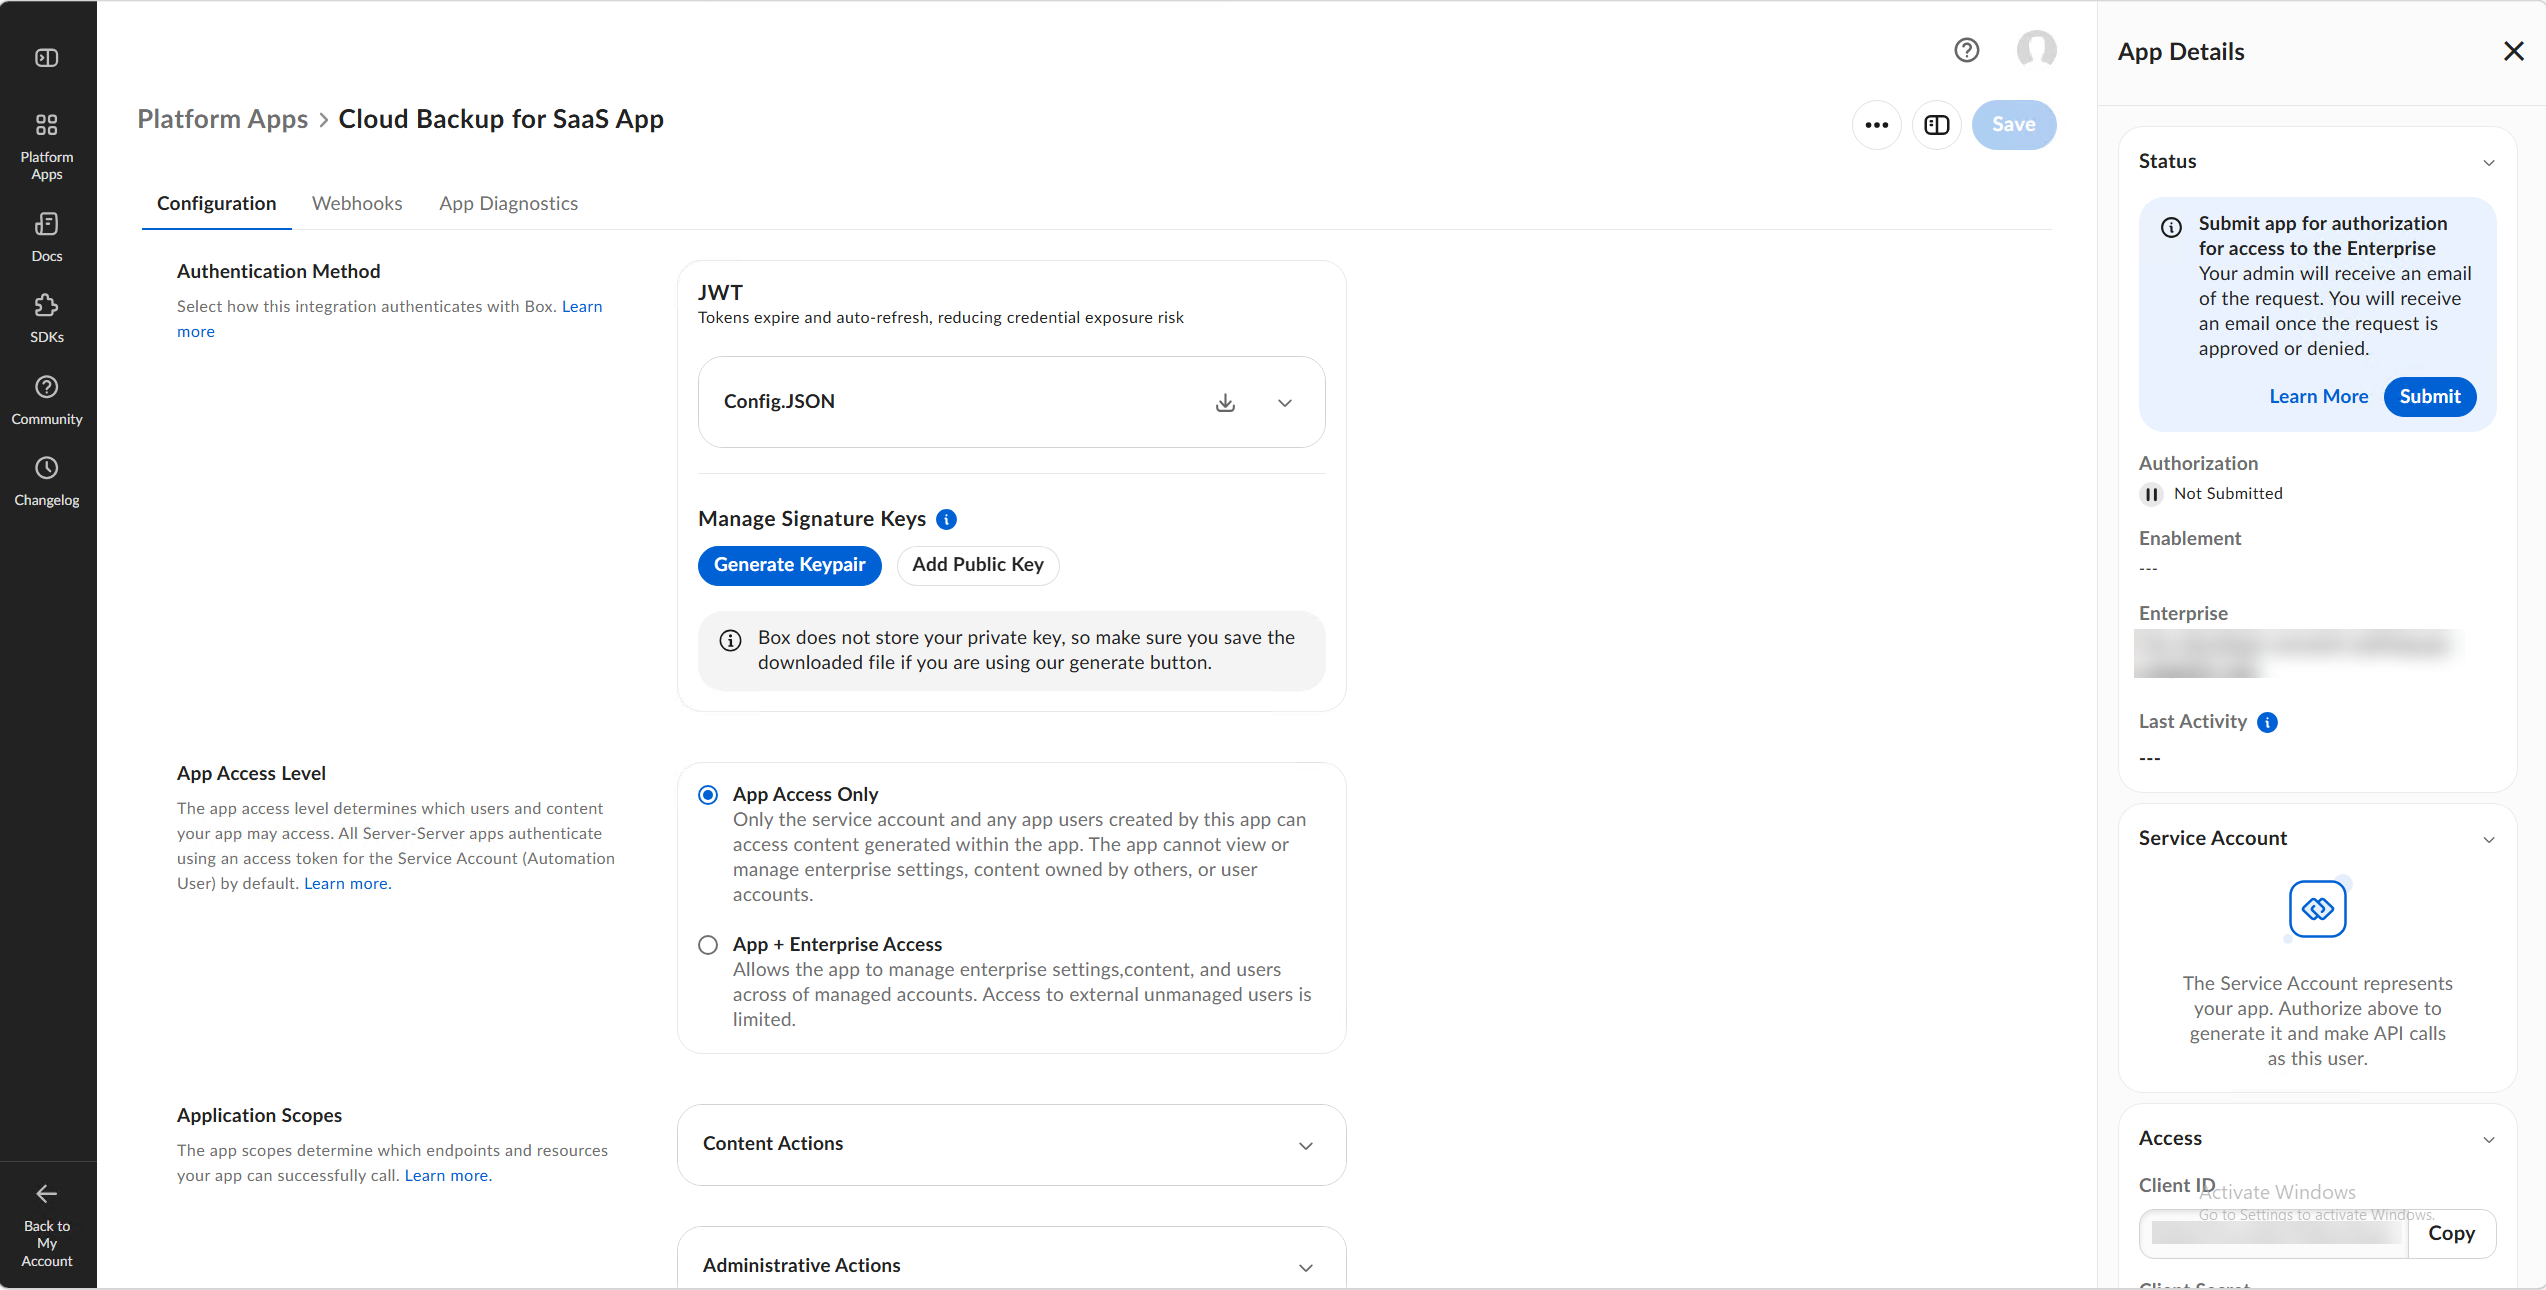Click the Enablement label
The image size is (2546, 1290).
click(2189, 539)
